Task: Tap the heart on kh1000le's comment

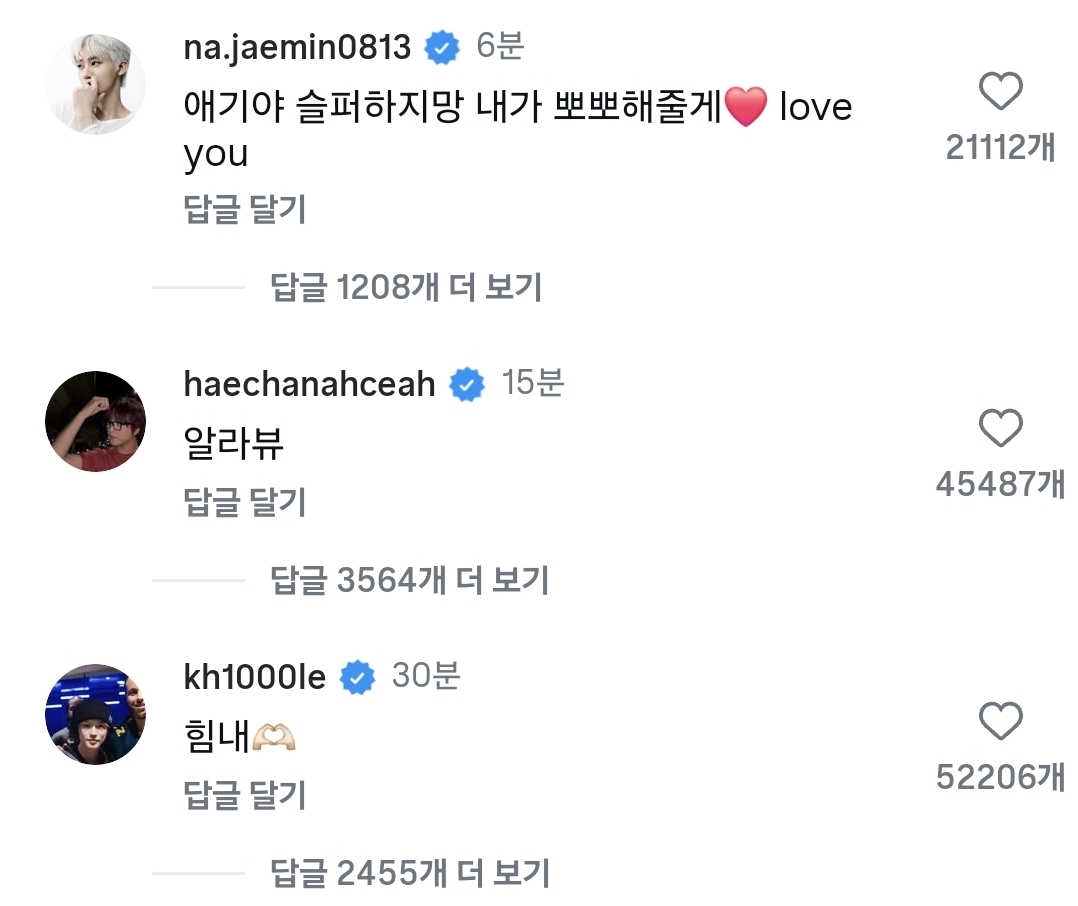Action: coord(1000,722)
